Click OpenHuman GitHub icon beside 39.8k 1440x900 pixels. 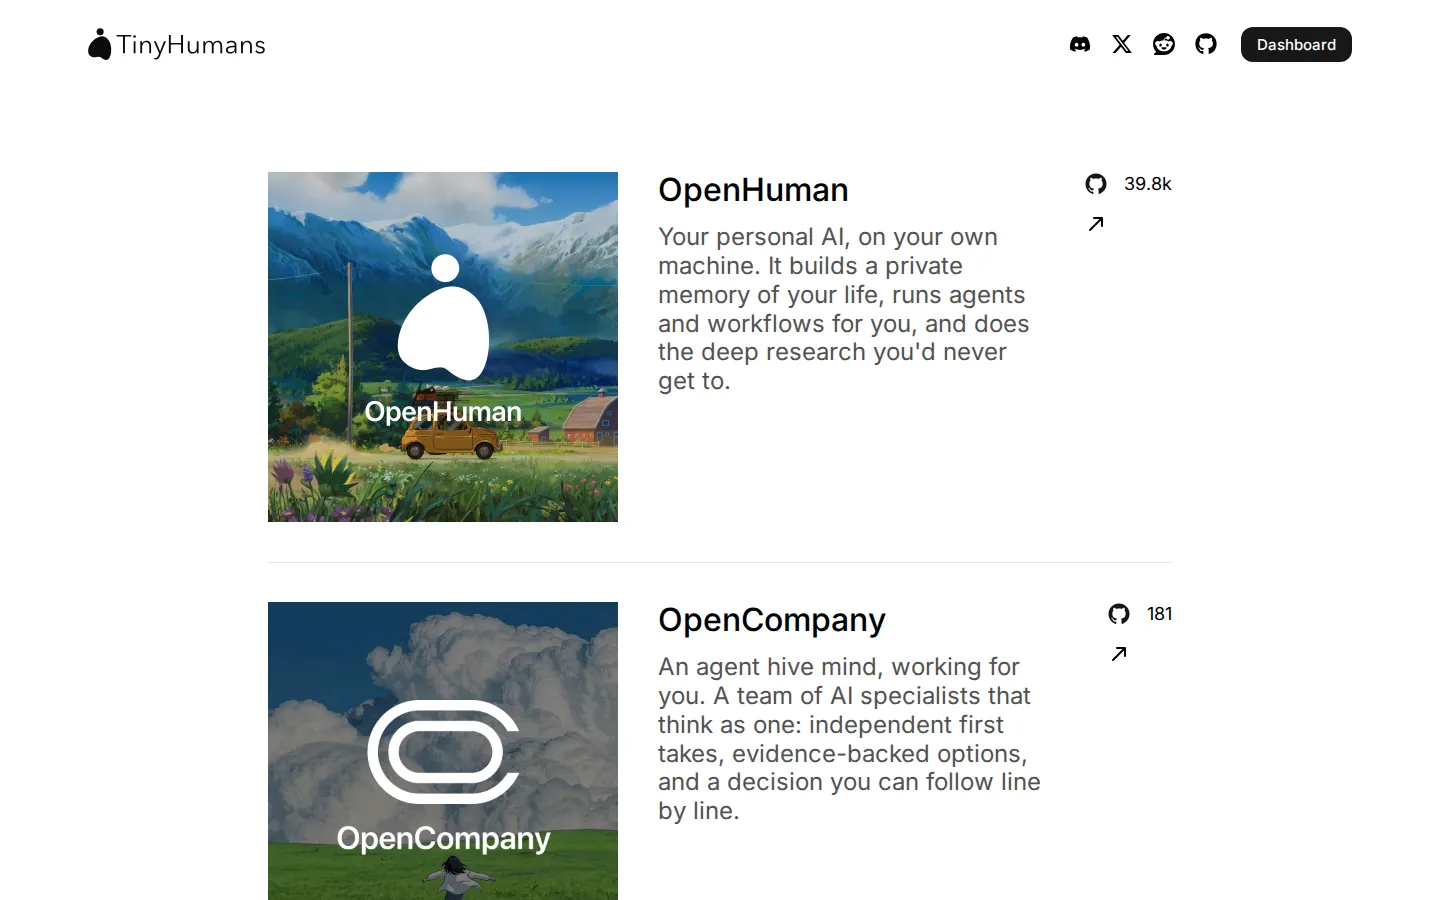point(1096,184)
